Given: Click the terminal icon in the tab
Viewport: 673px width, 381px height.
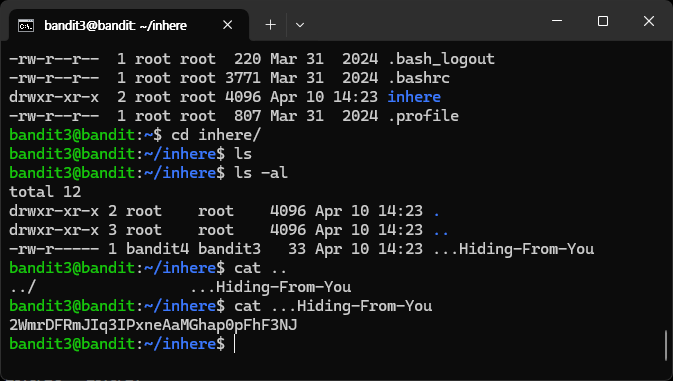Looking at the screenshot, I should point(26,26).
